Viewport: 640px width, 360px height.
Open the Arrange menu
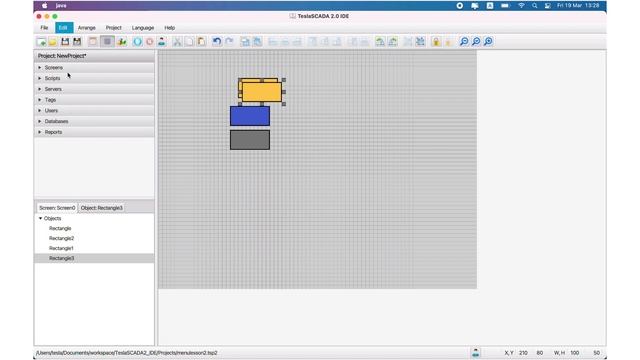point(87,28)
